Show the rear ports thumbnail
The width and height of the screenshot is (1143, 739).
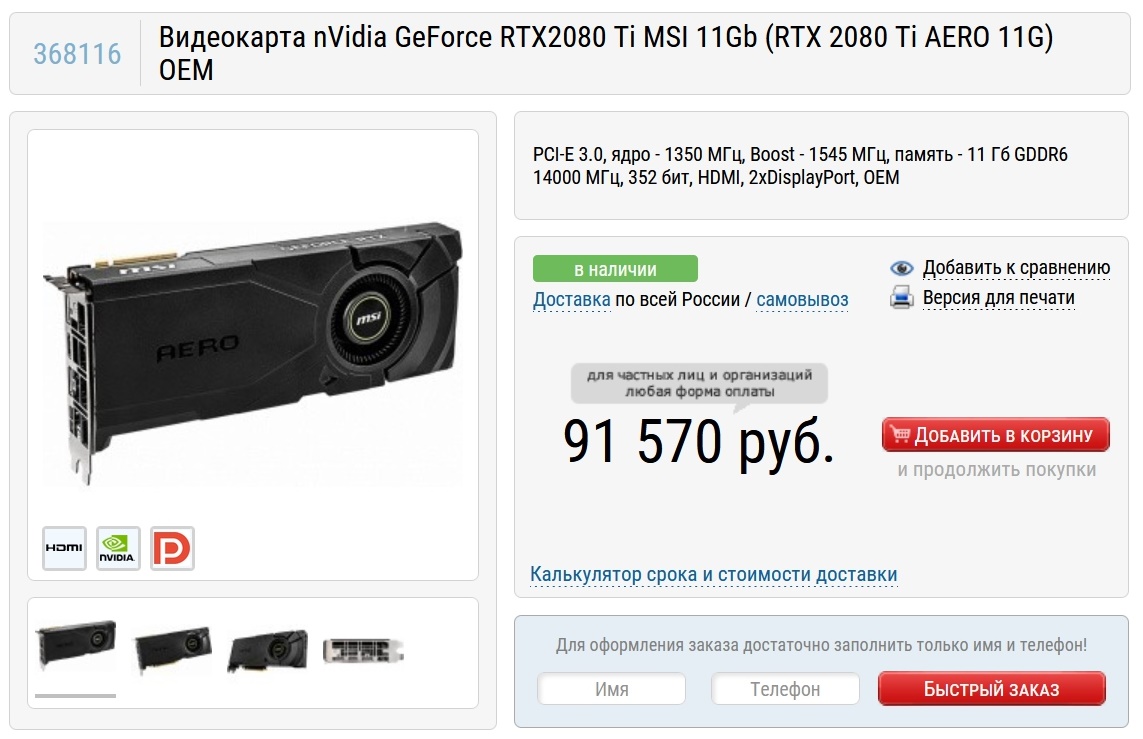coord(363,651)
